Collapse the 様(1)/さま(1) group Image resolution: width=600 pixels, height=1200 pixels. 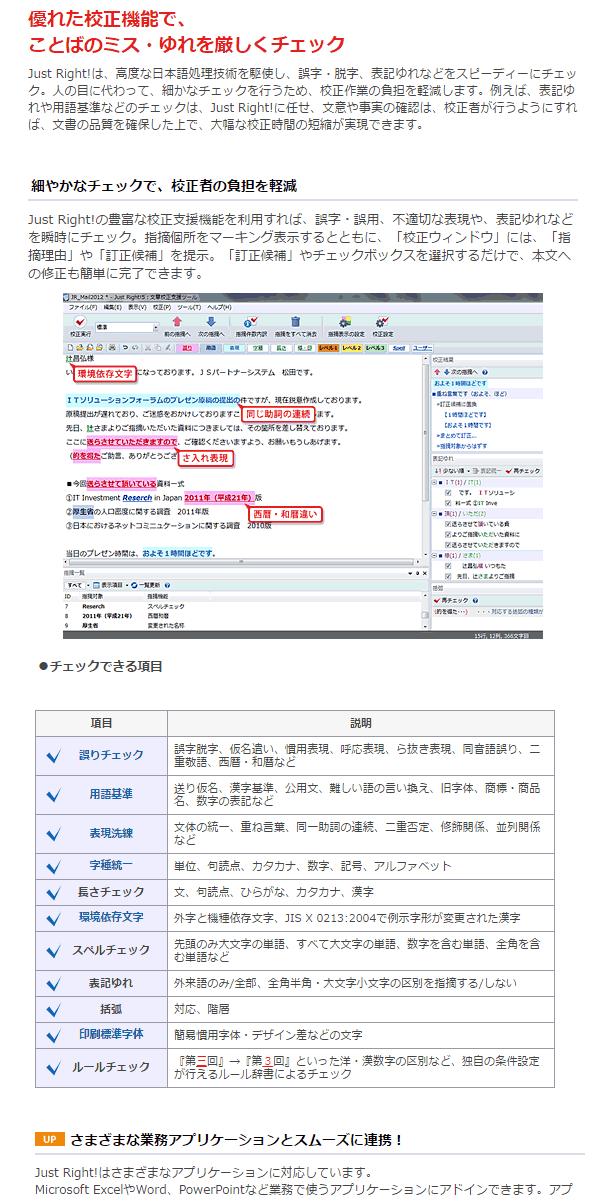(x=434, y=555)
